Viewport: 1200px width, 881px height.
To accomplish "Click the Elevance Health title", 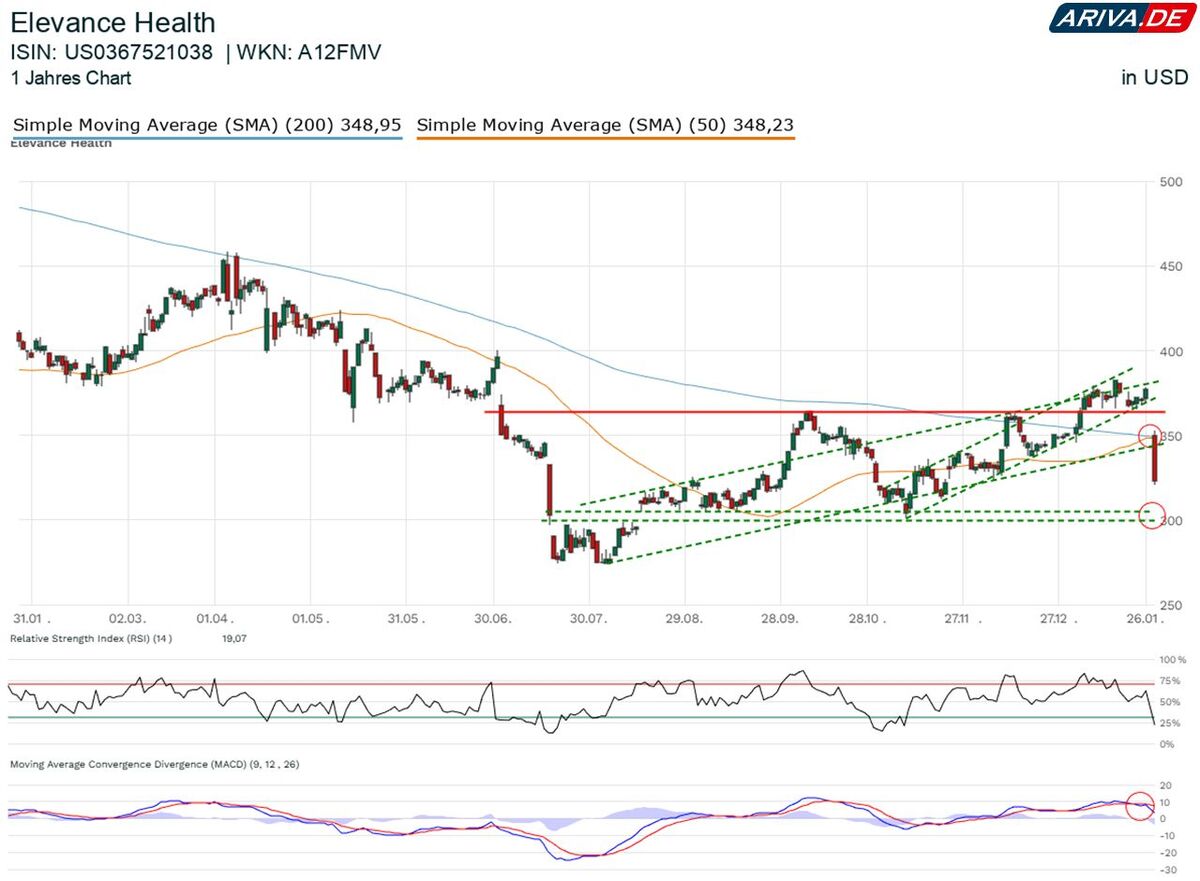I will point(113,22).
